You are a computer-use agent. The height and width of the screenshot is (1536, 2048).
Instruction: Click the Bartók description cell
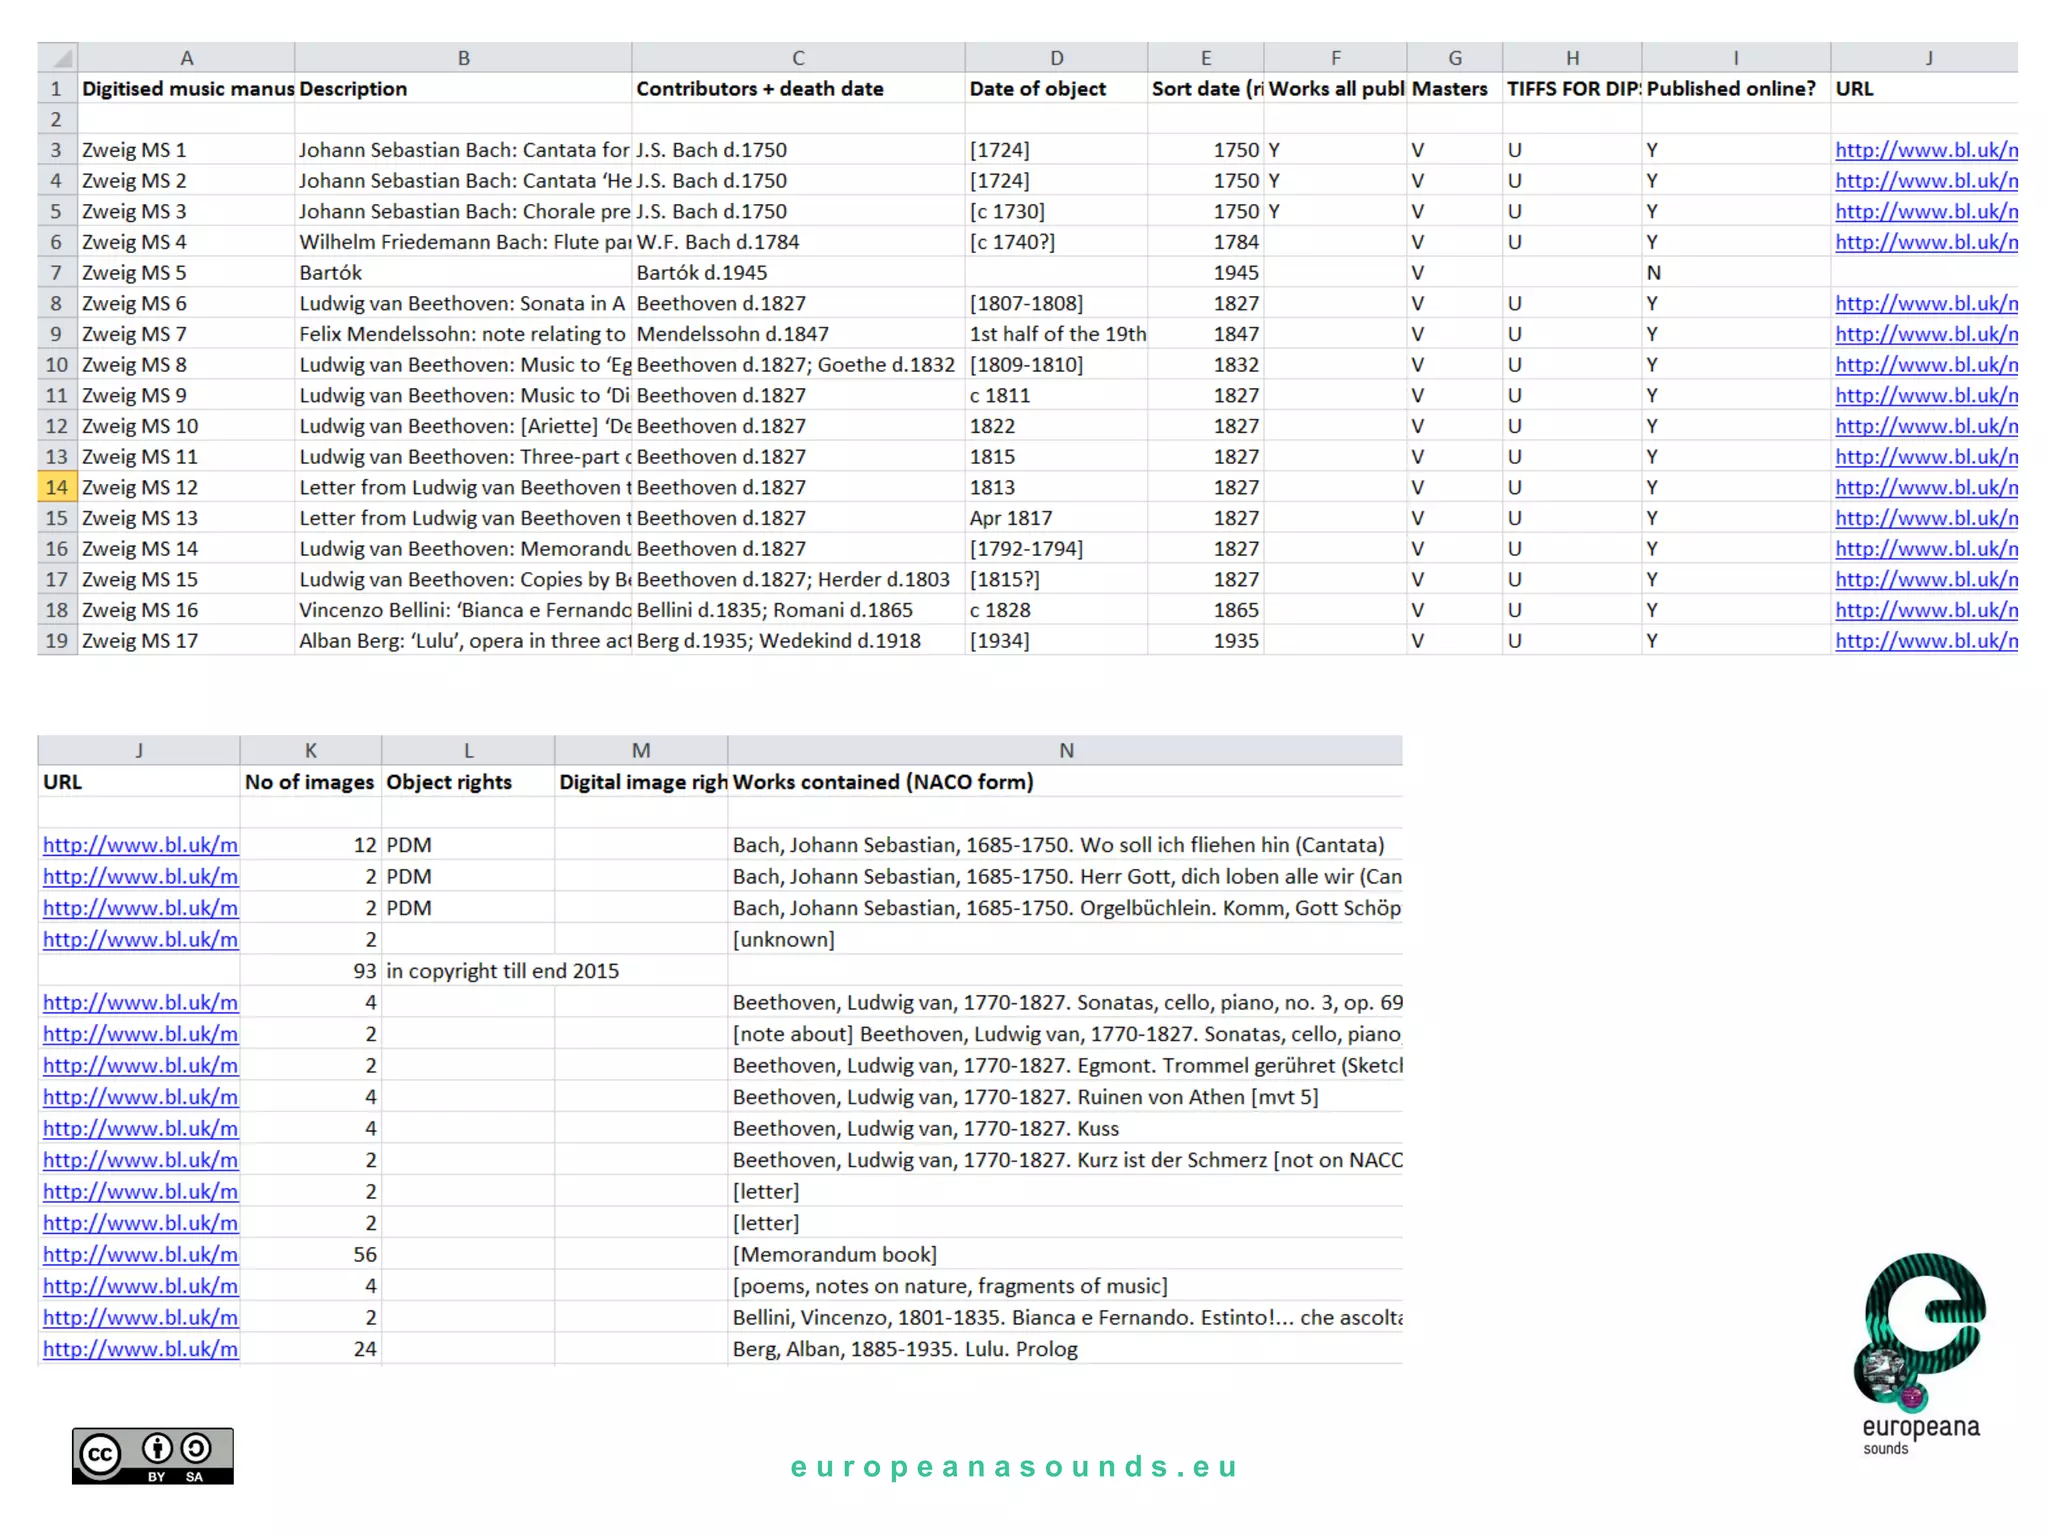(x=330, y=273)
